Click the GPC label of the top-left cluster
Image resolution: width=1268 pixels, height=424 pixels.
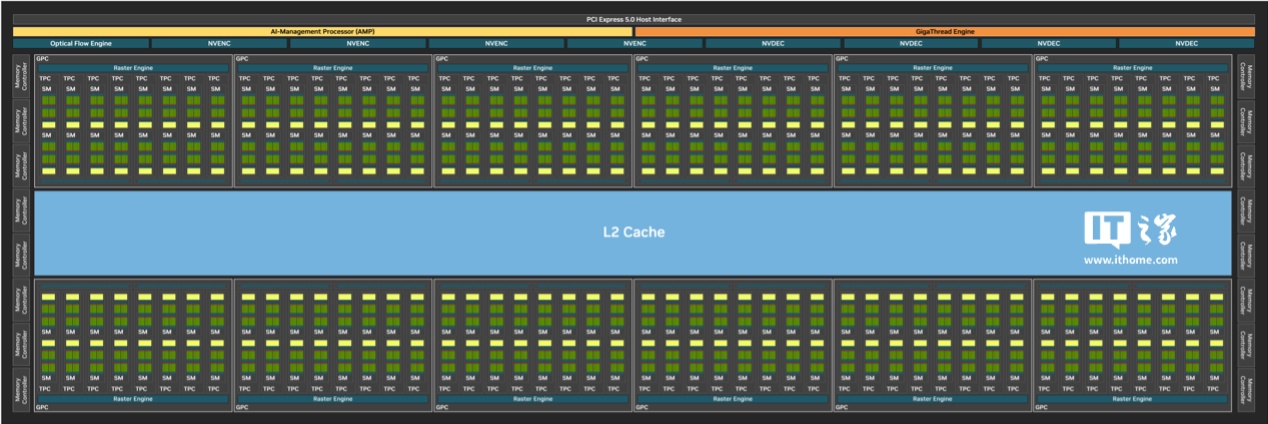click(x=42, y=59)
